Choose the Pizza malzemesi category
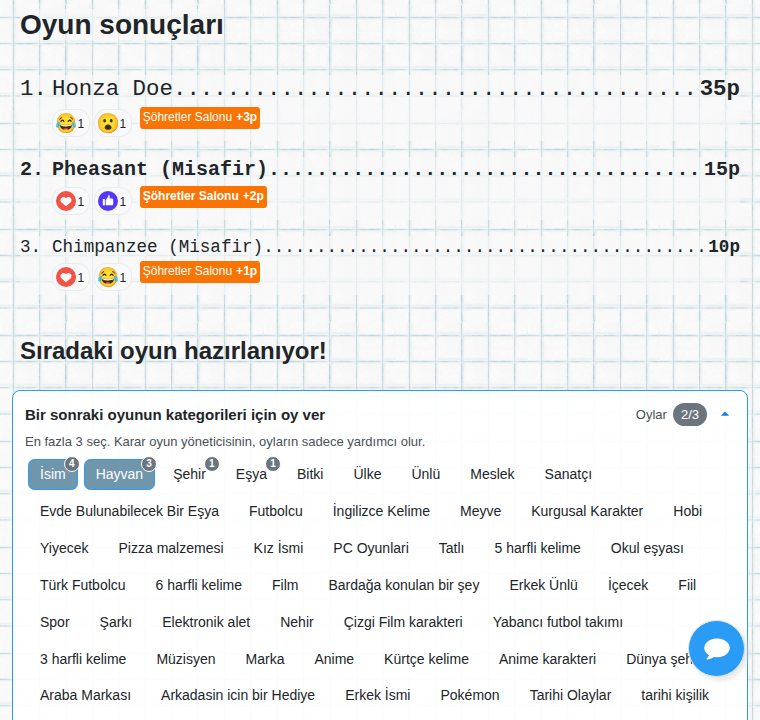760x720 pixels. (171, 548)
